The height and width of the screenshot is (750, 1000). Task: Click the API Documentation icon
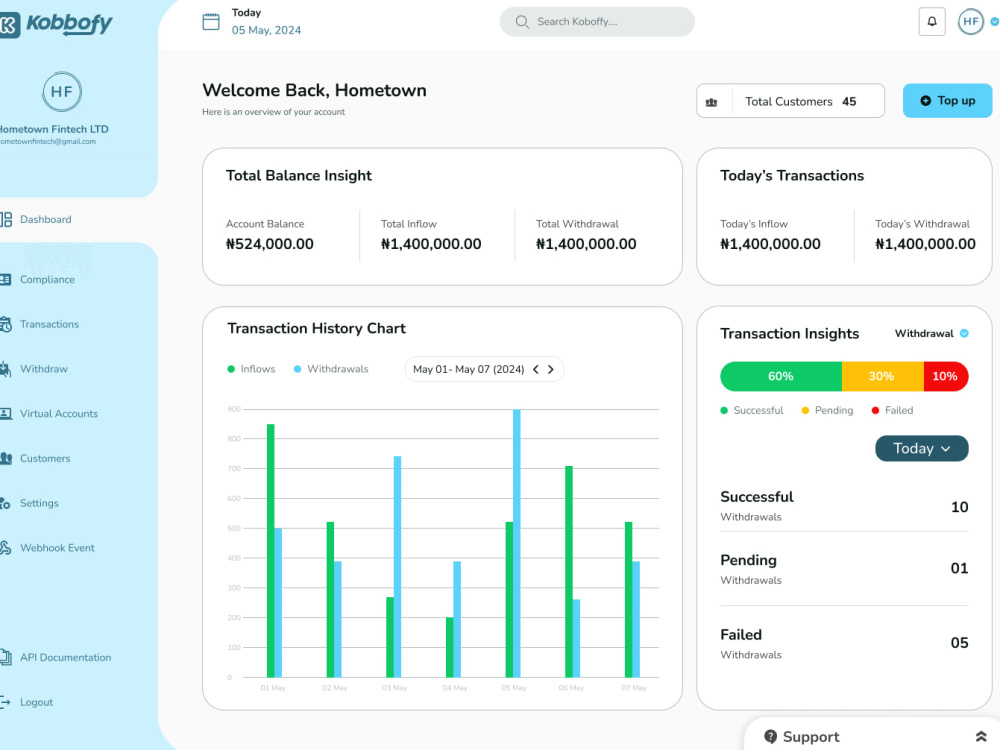click(6, 657)
